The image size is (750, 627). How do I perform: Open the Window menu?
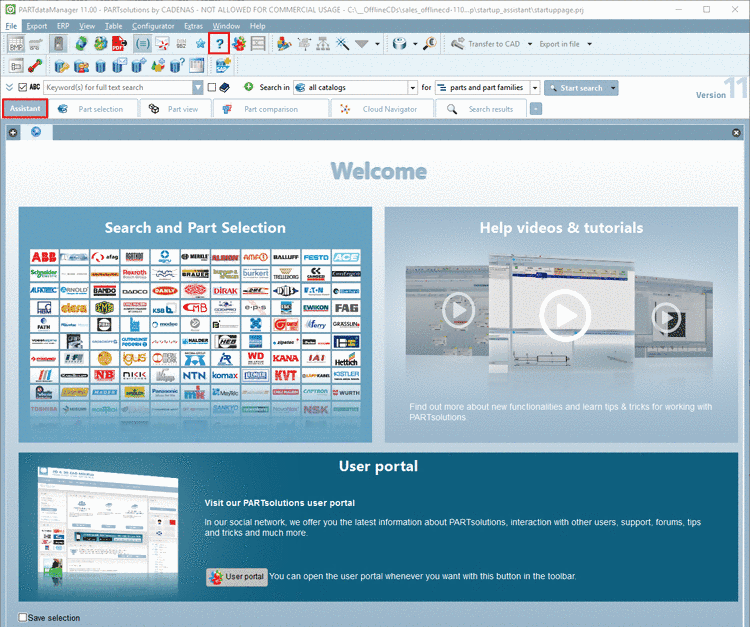coord(226,26)
